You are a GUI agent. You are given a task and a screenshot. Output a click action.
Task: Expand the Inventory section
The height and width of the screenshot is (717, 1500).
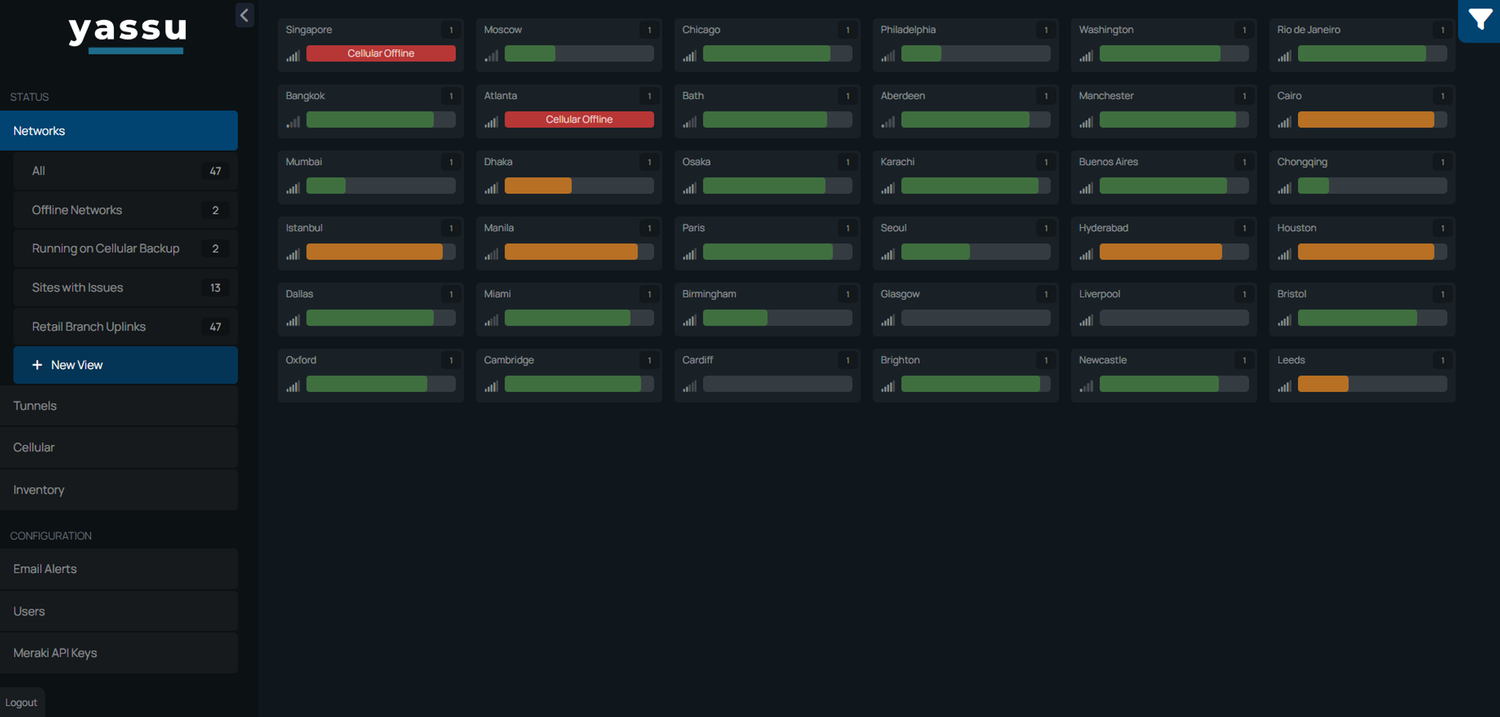[118, 490]
